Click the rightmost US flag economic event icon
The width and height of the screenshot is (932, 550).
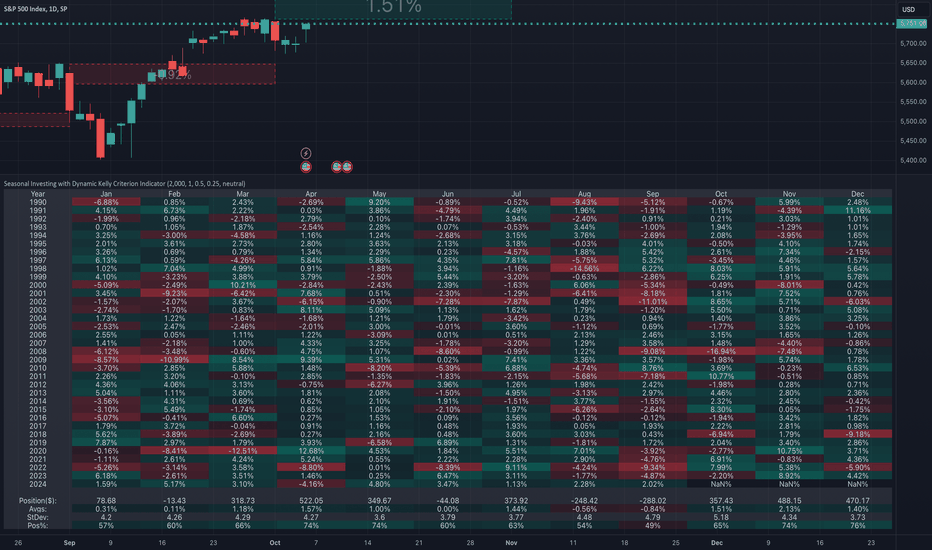pos(347,167)
